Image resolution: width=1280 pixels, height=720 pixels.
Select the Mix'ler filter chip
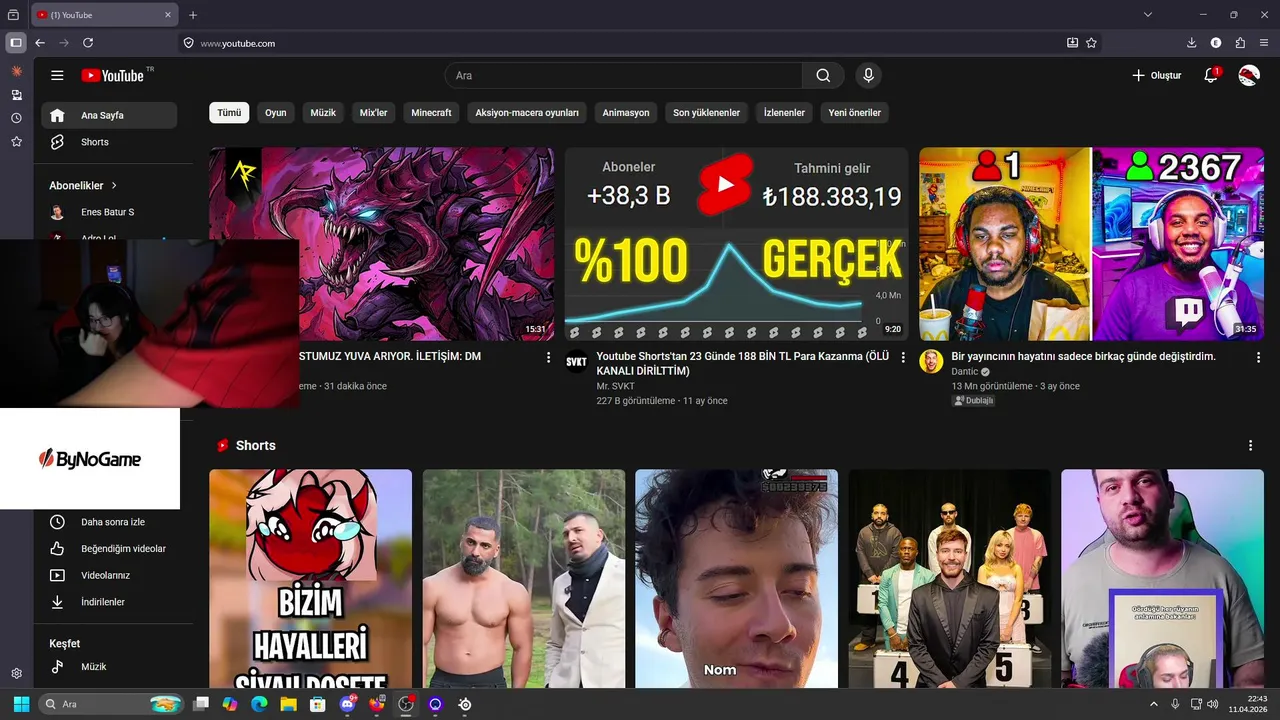click(373, 113)
